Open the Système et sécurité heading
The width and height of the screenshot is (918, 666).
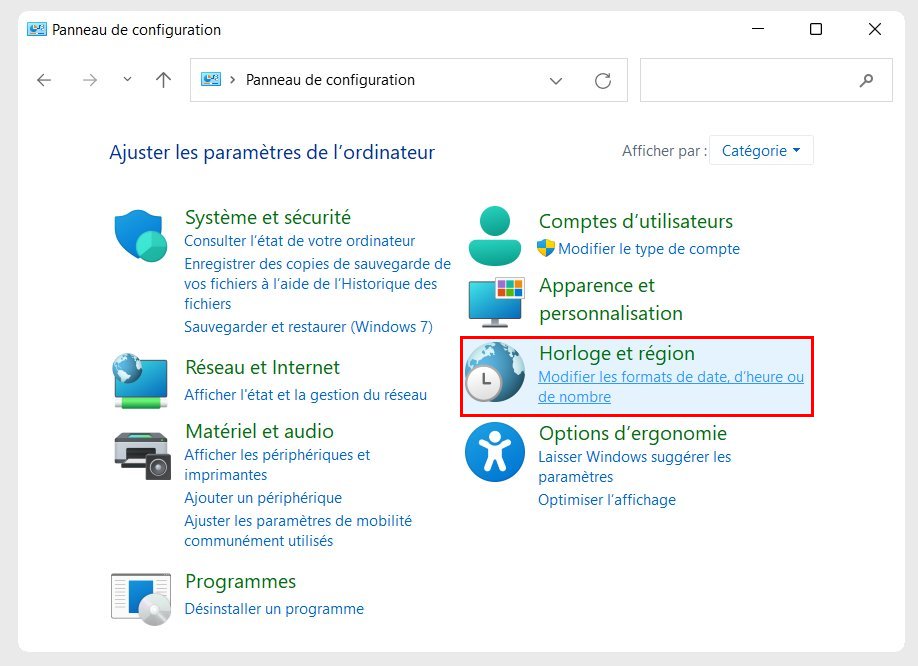pos(268,217)
